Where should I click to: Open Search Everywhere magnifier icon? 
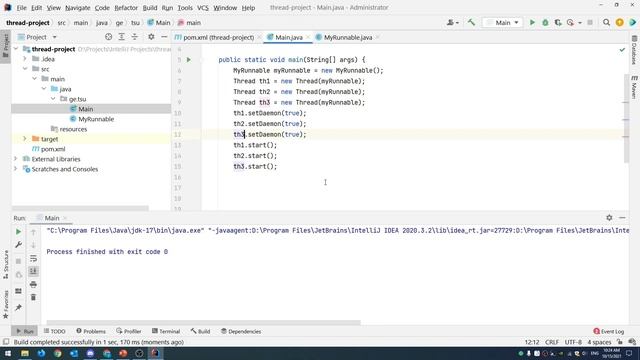tap(606, 23)
